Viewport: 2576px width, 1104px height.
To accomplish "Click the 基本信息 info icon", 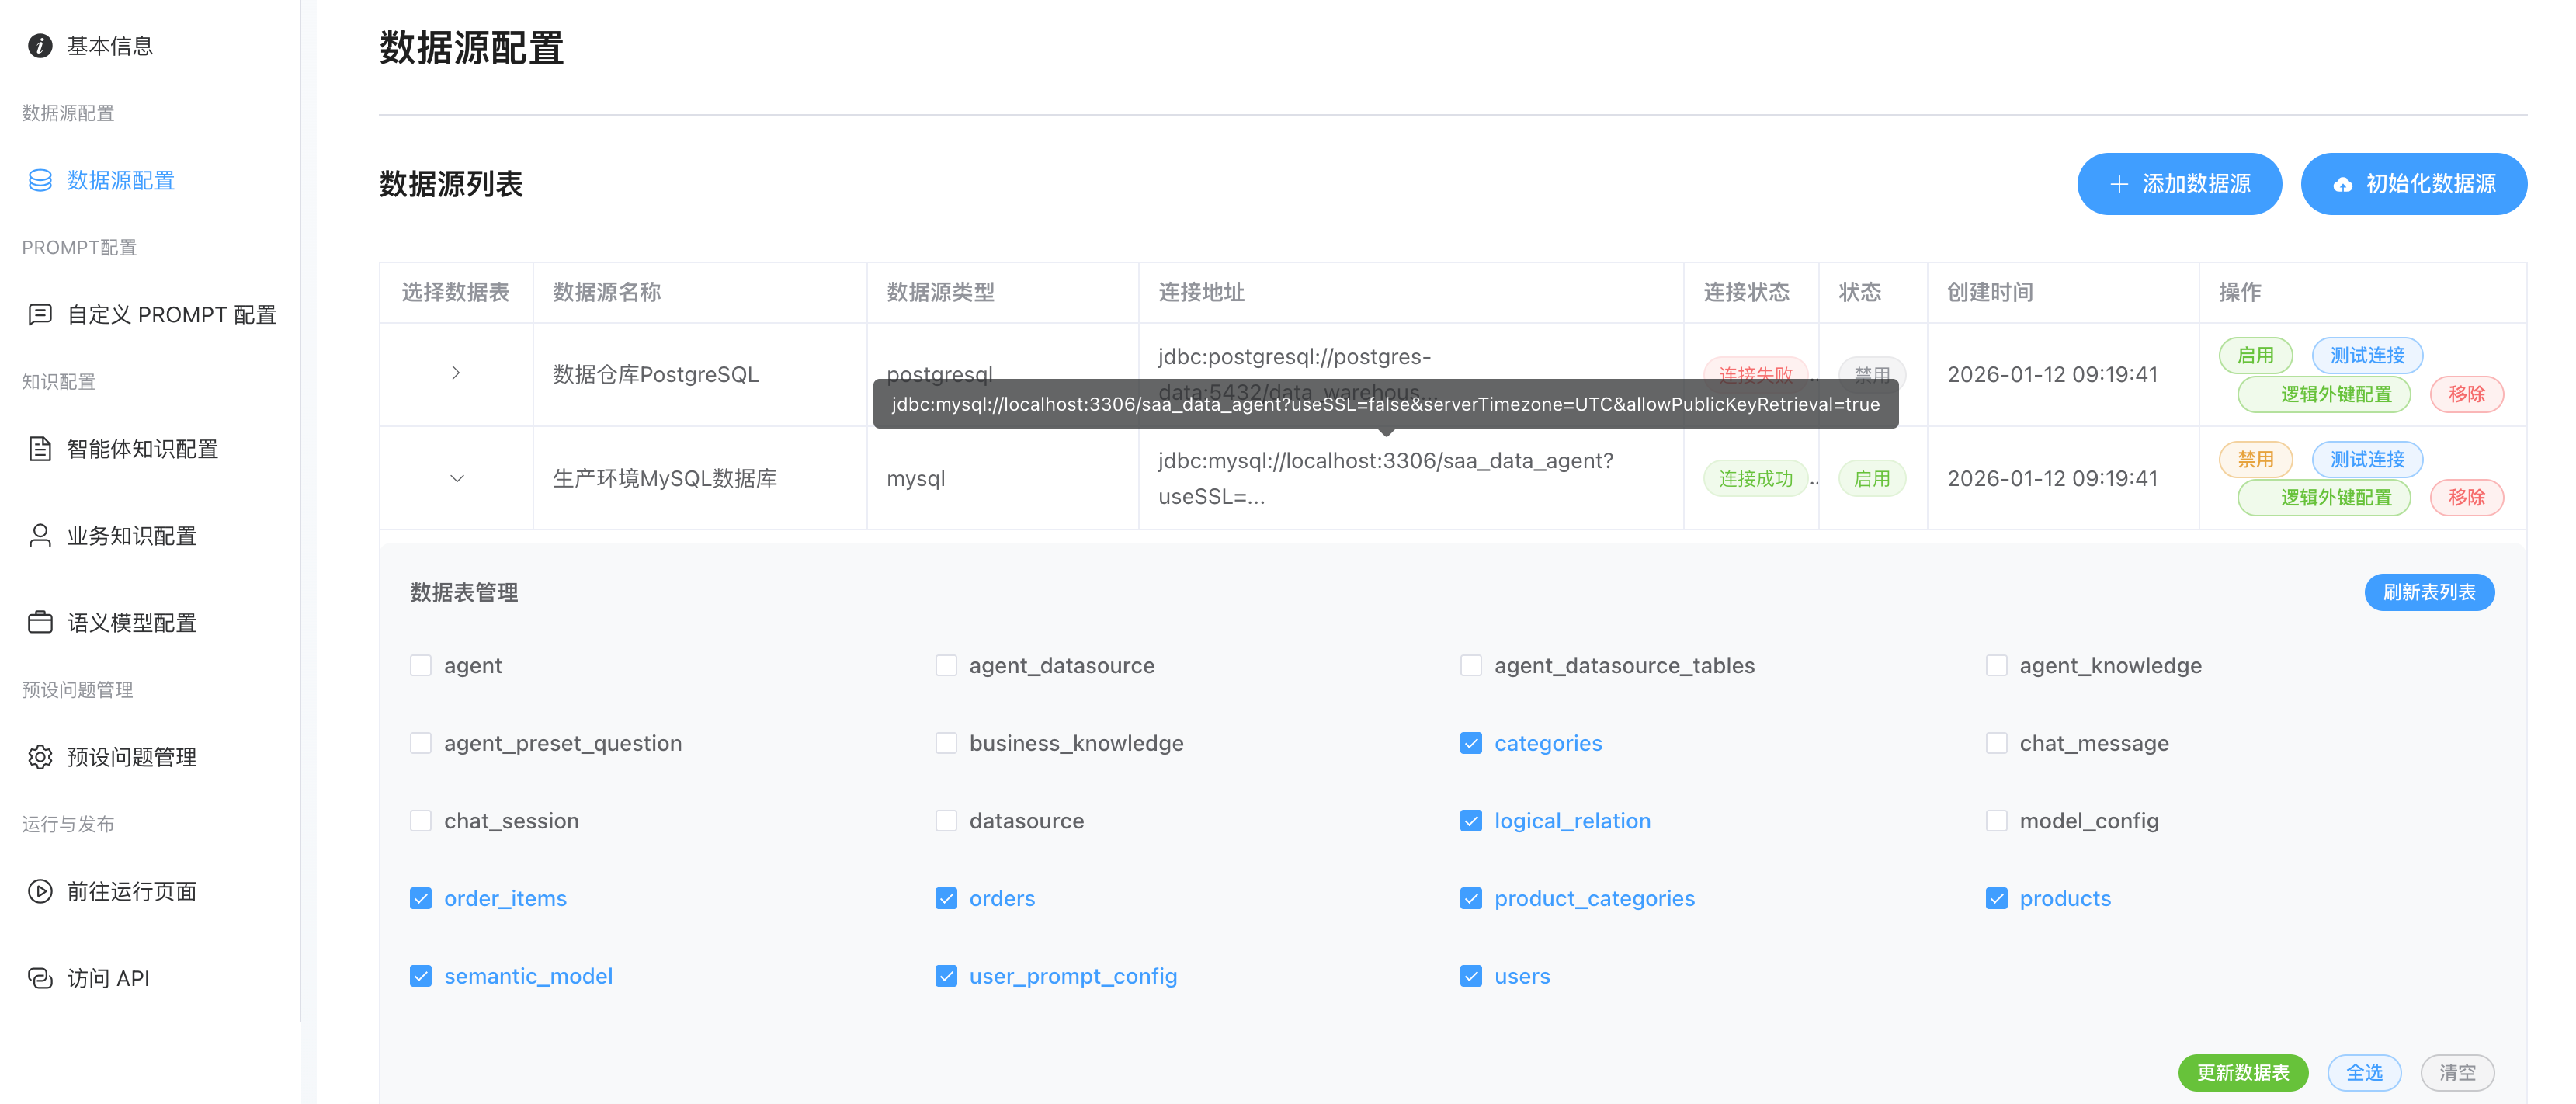I will pyautogui.click(x=40, y=46).
